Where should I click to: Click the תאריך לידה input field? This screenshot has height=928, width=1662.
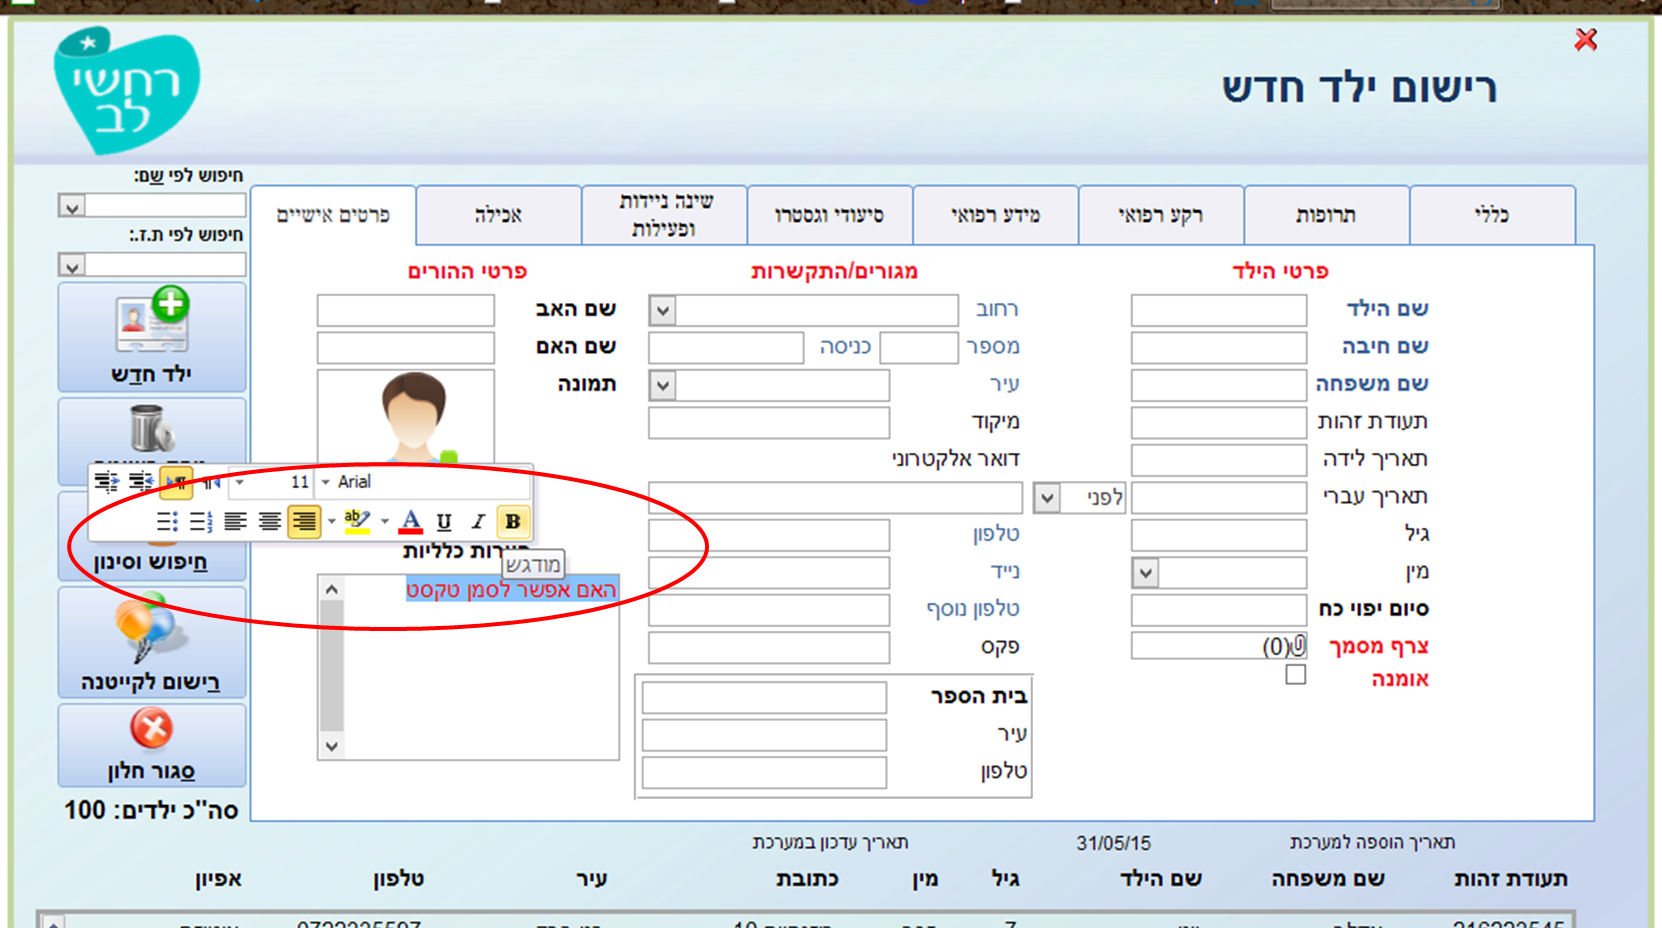tap(1219, 460)
